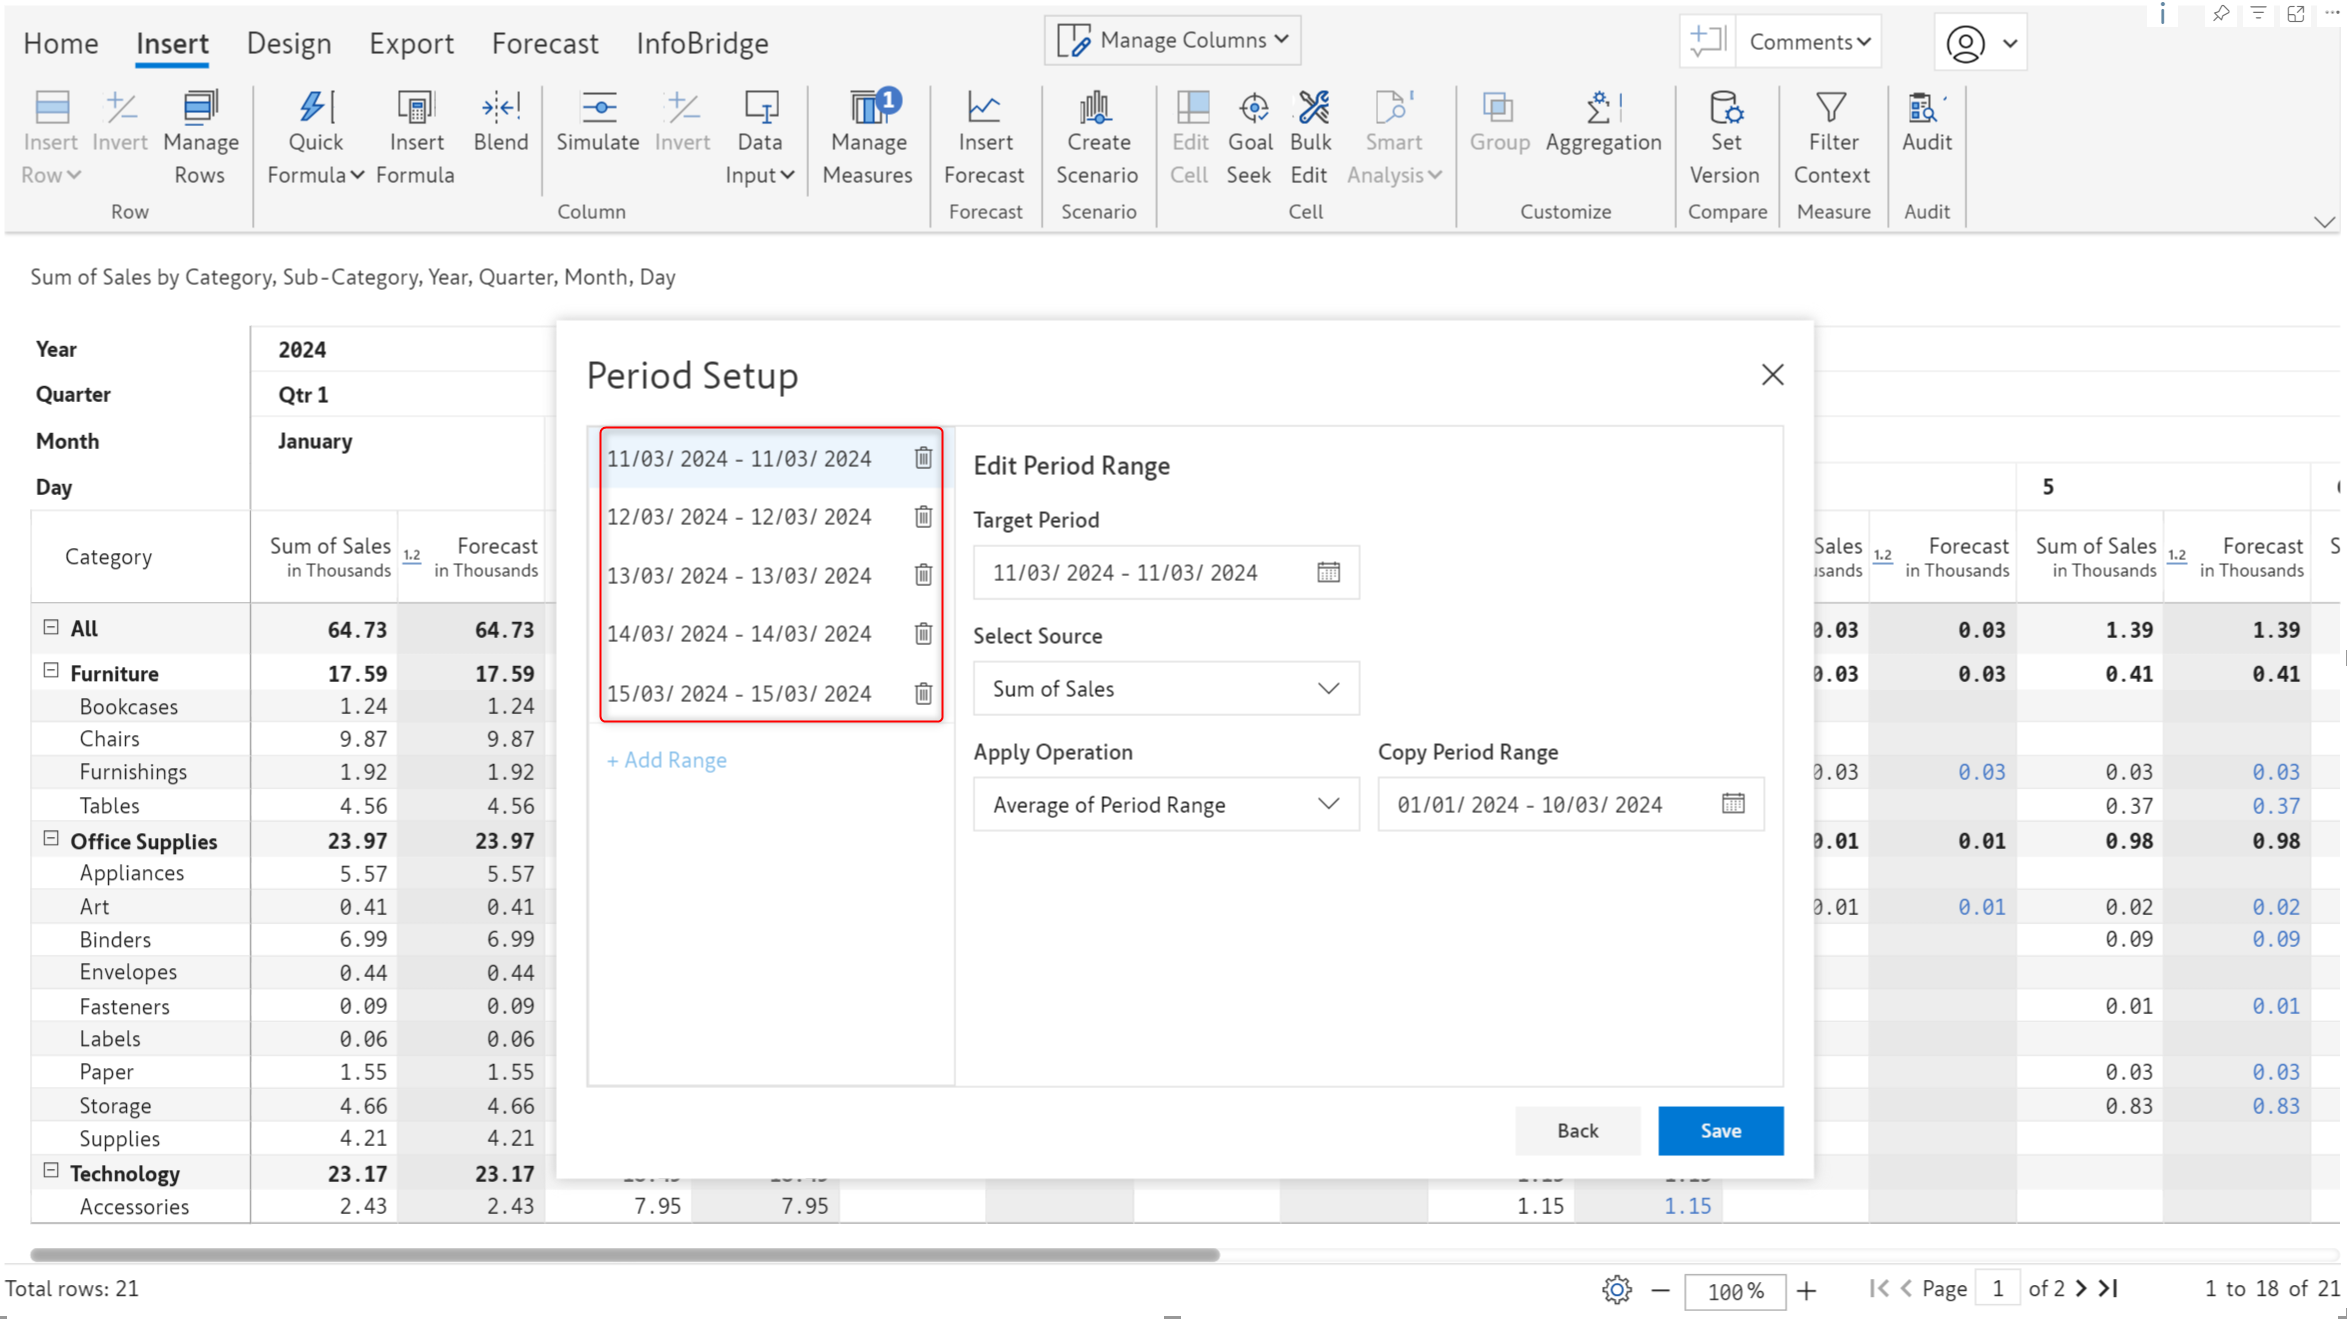Open the Target Period calendar picker
The image size is (2347, 1319).
pos(1328,572)
